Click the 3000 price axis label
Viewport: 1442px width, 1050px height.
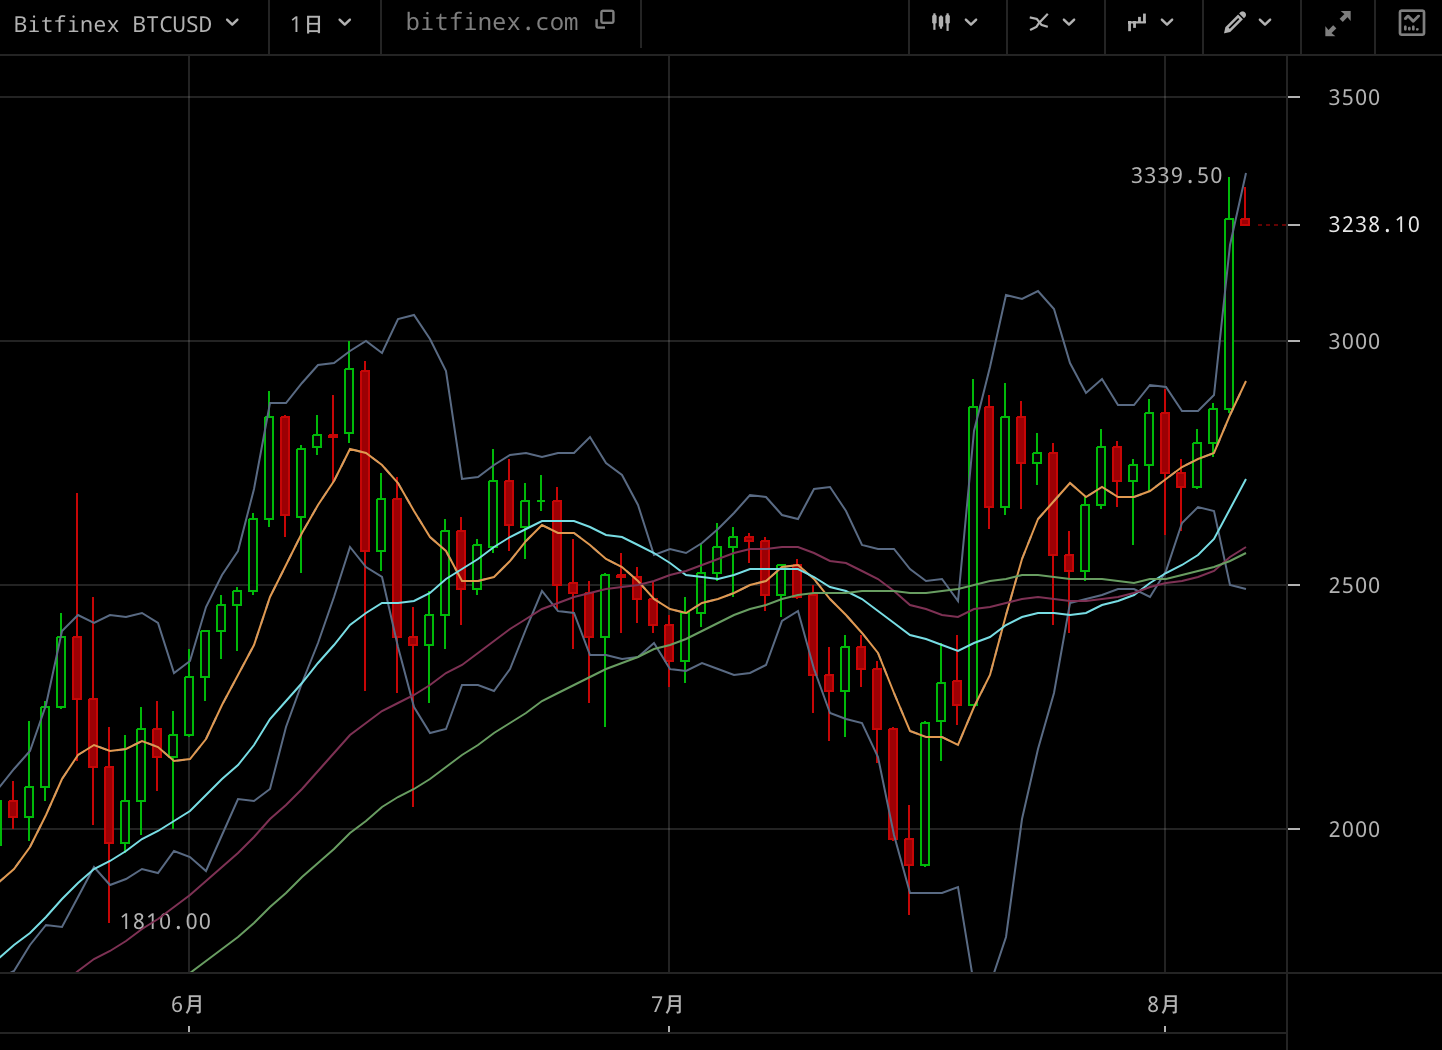(1353, 342)
